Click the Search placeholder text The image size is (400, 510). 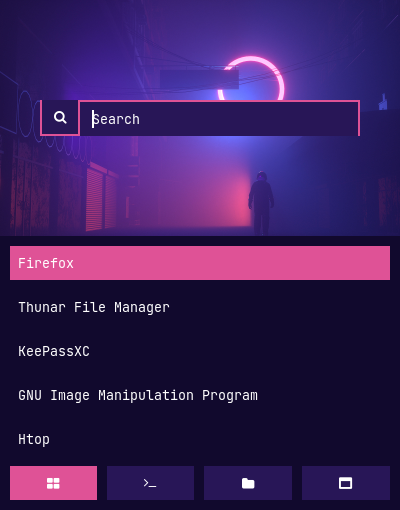pyautogui.click(x=116, y=119)
